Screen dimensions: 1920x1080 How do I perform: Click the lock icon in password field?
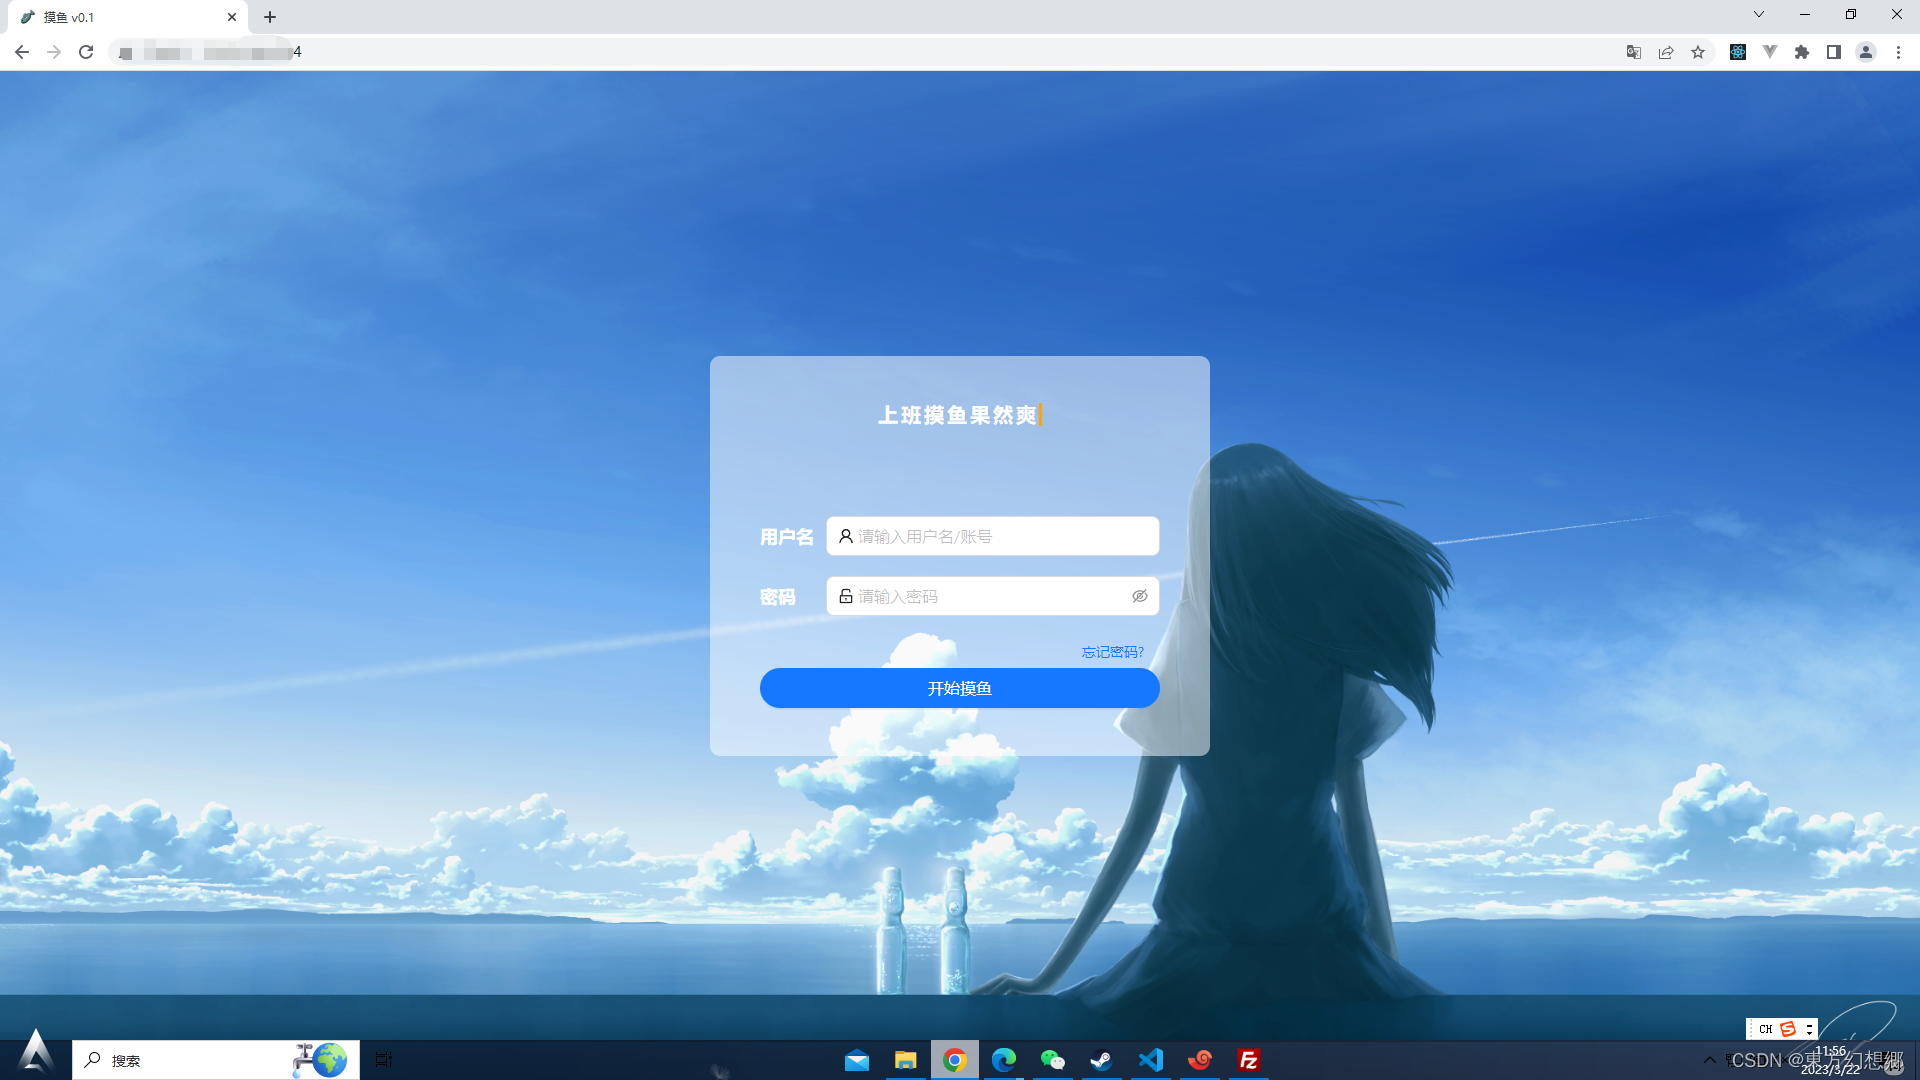846,596
